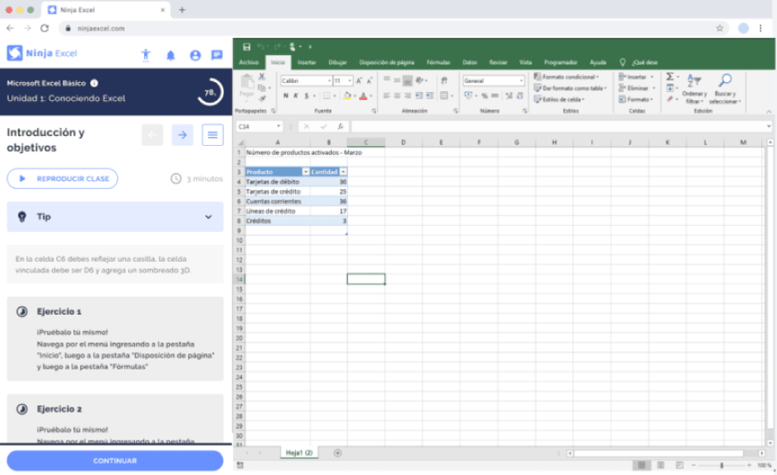Align text to the bottom
The width and height of the screenshot is (777, 475).
coord(407,80)
